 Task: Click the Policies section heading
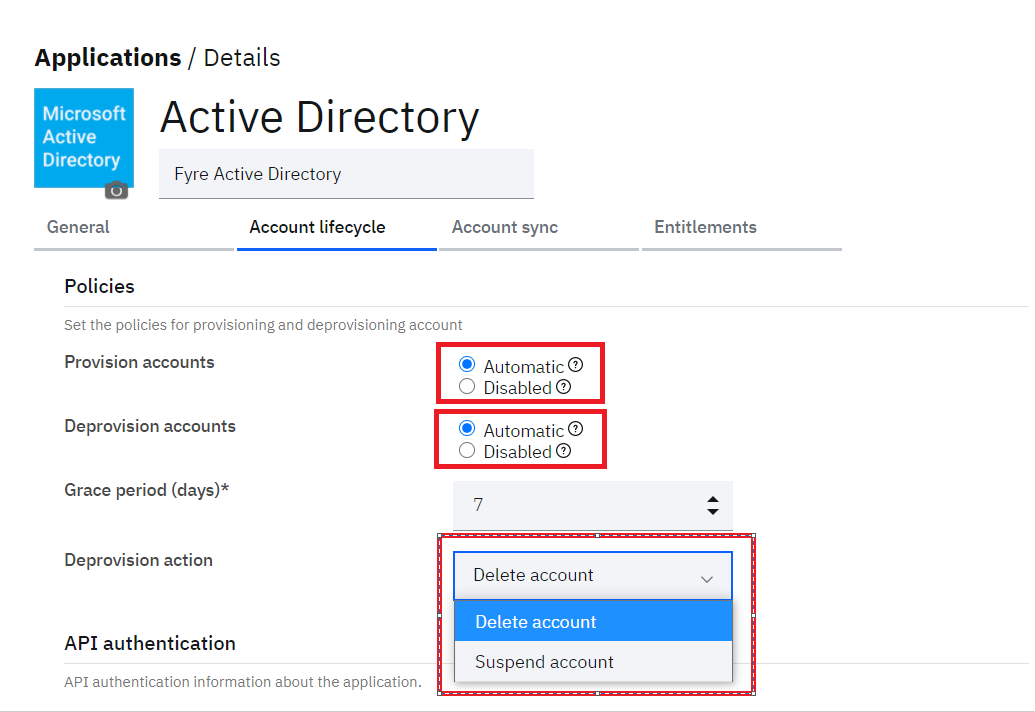pos(100,286)
